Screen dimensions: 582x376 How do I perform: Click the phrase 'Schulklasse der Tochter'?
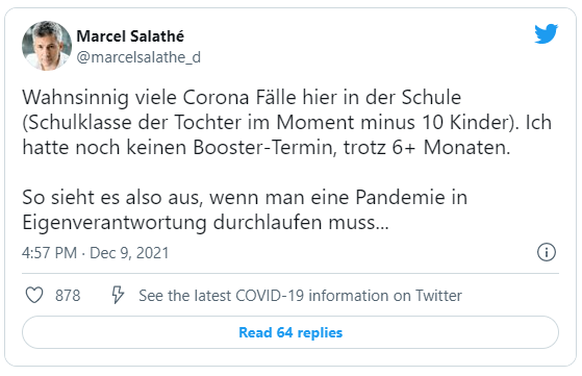coord(132,122)
